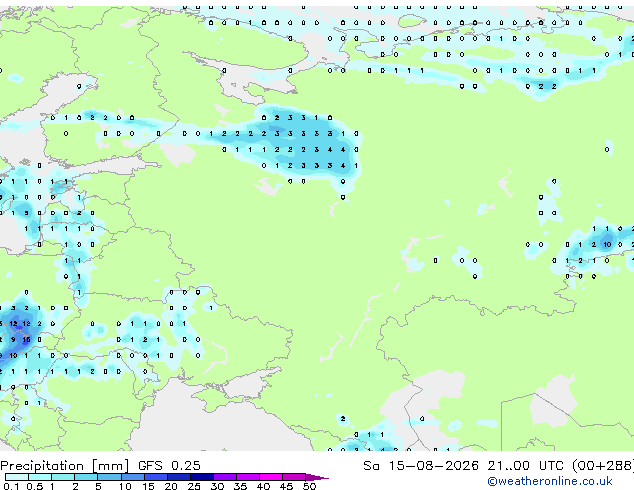Click the legend swatch between 45 and 50

point(294,477)
